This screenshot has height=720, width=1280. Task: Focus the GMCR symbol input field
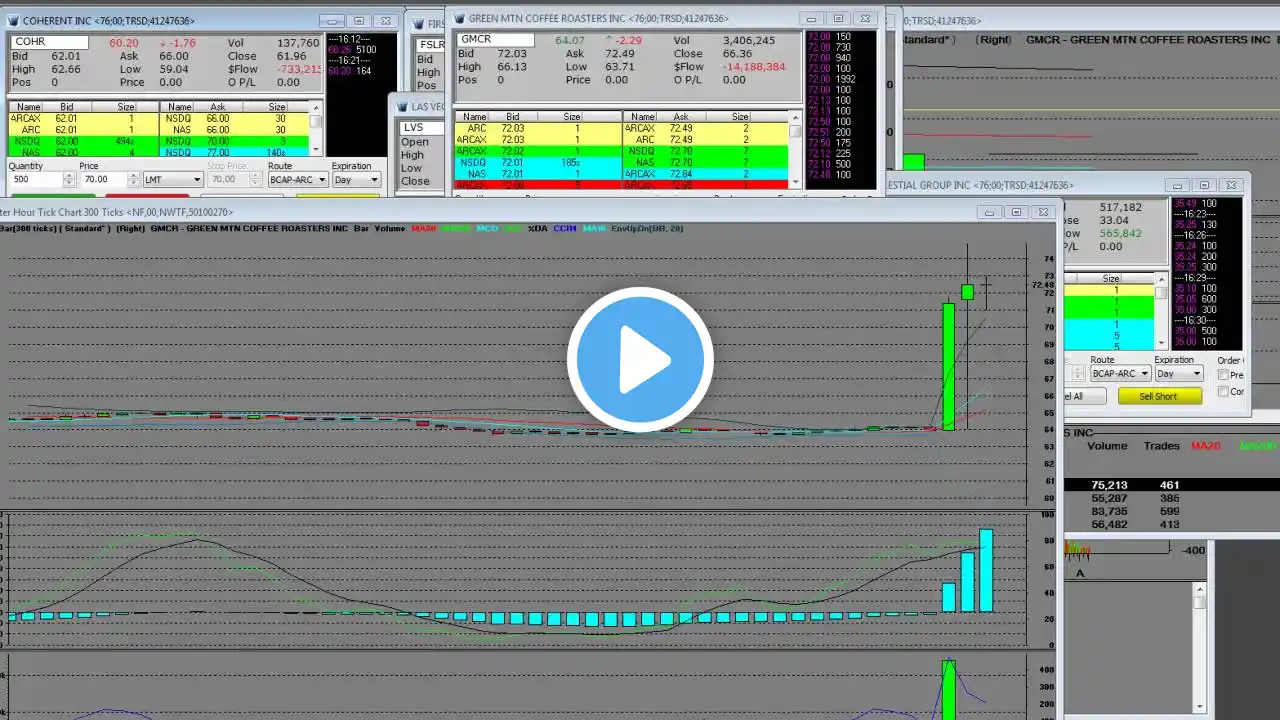496,40
